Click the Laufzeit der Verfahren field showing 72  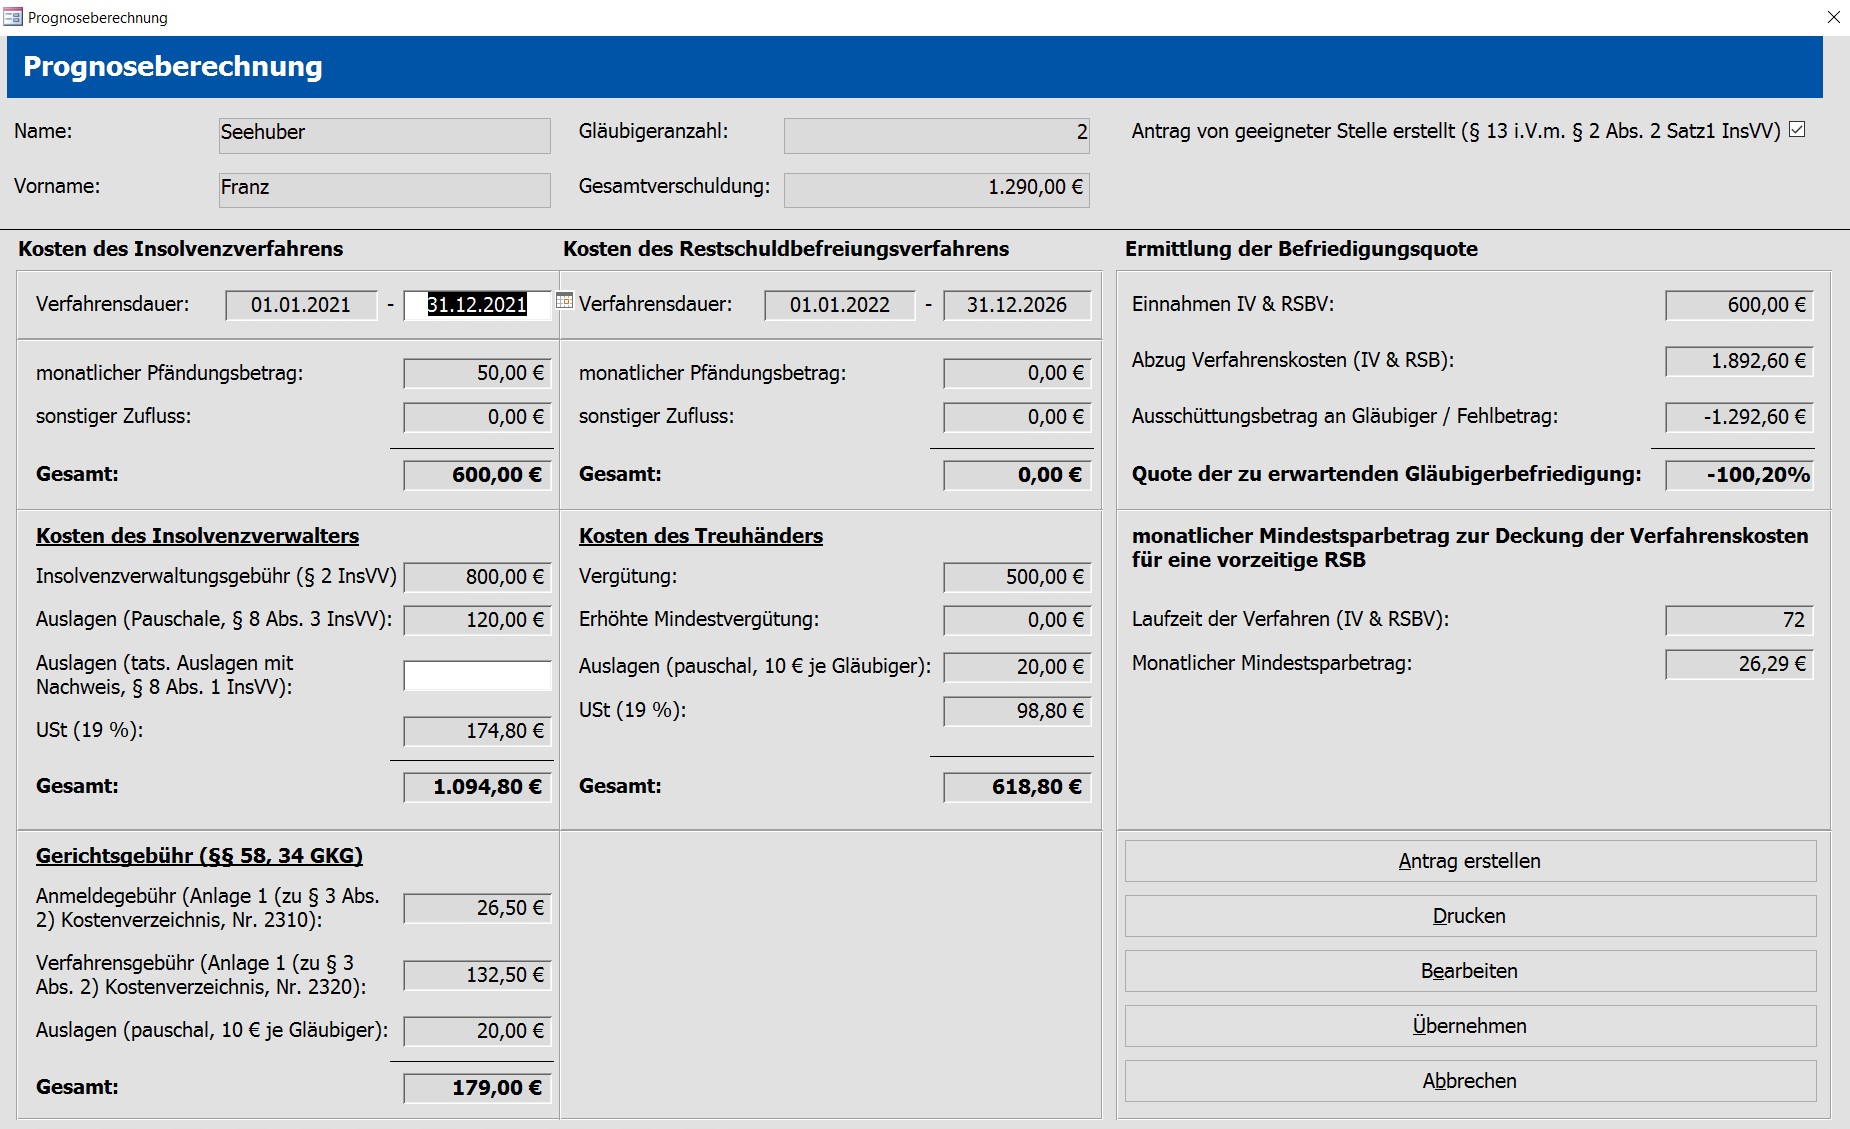point(1739,620)
